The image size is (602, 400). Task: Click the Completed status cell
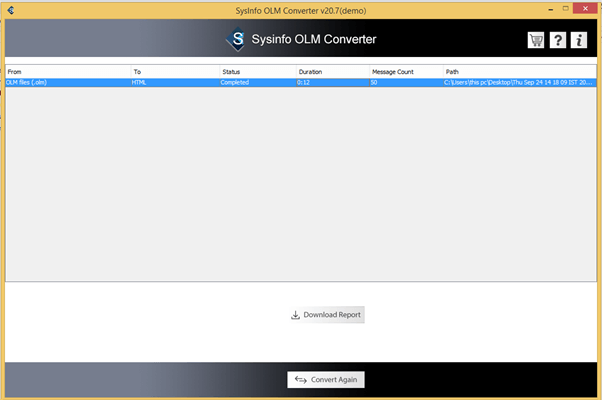(236, 82)
